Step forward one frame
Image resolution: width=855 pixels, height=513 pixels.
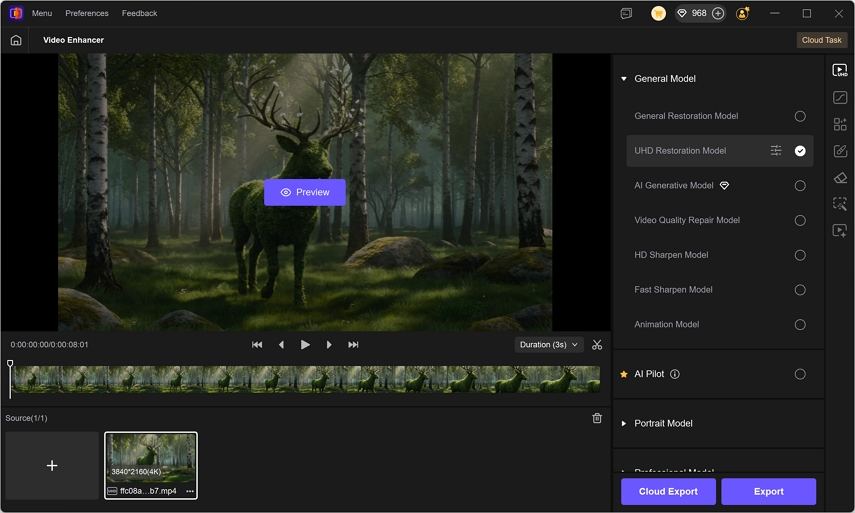coord(329,345)
